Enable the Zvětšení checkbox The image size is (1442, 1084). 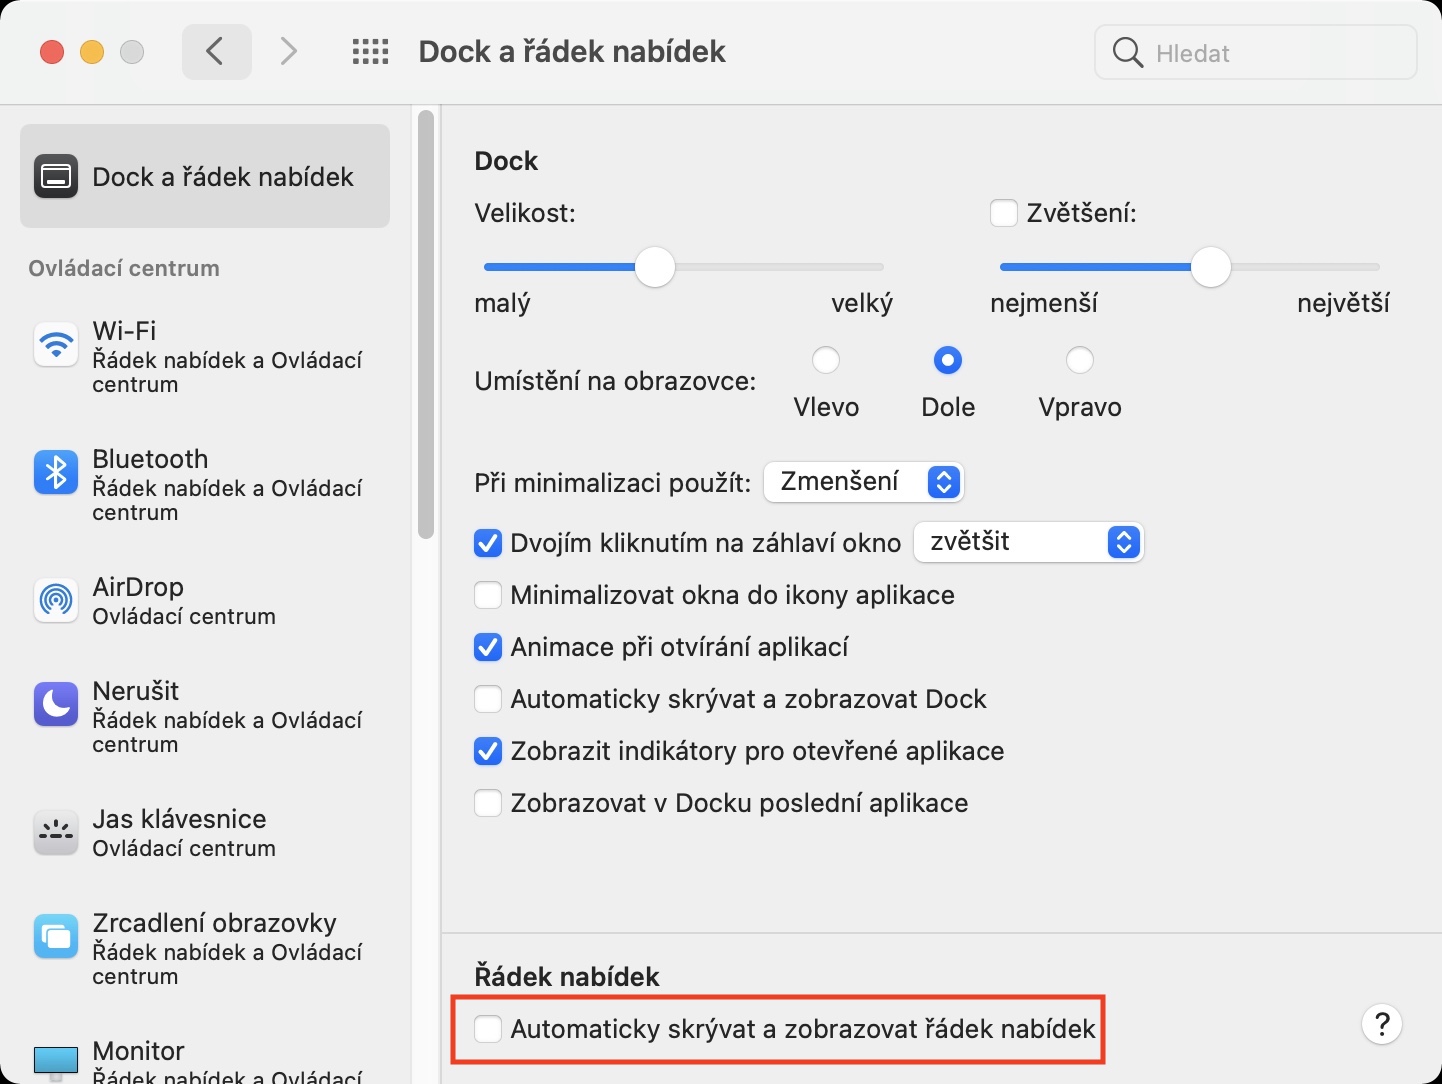click(x=1003, y=213)
